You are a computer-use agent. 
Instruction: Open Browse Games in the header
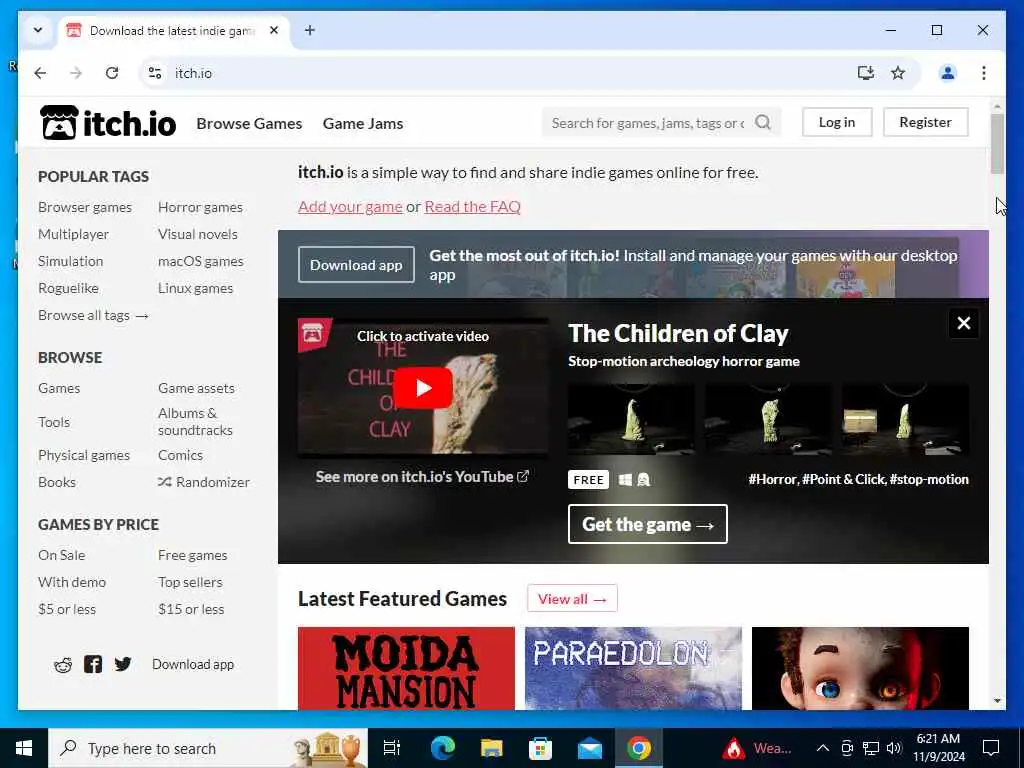point(249,123)
